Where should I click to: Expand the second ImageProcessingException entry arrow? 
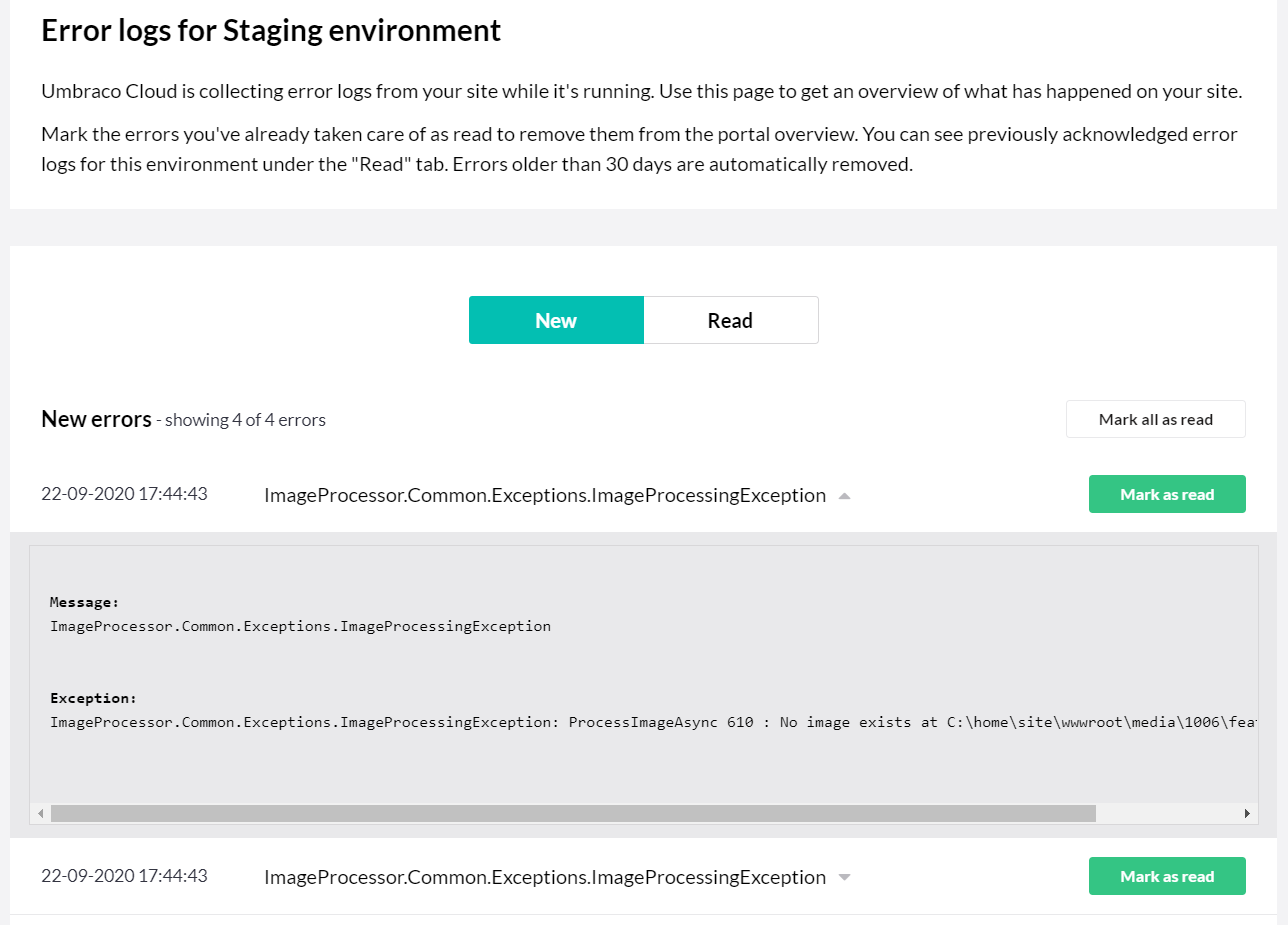tap(844, 877)
